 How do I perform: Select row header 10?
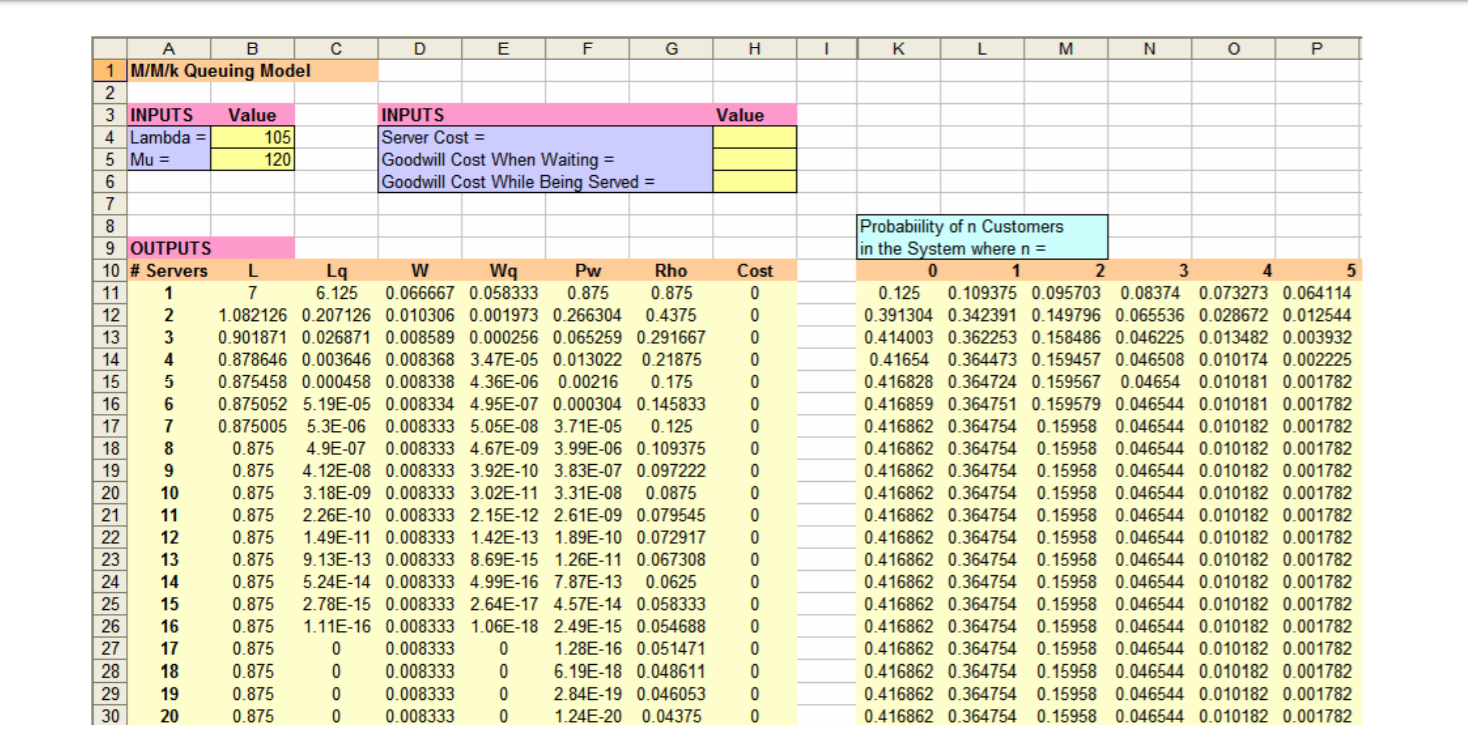109,270
